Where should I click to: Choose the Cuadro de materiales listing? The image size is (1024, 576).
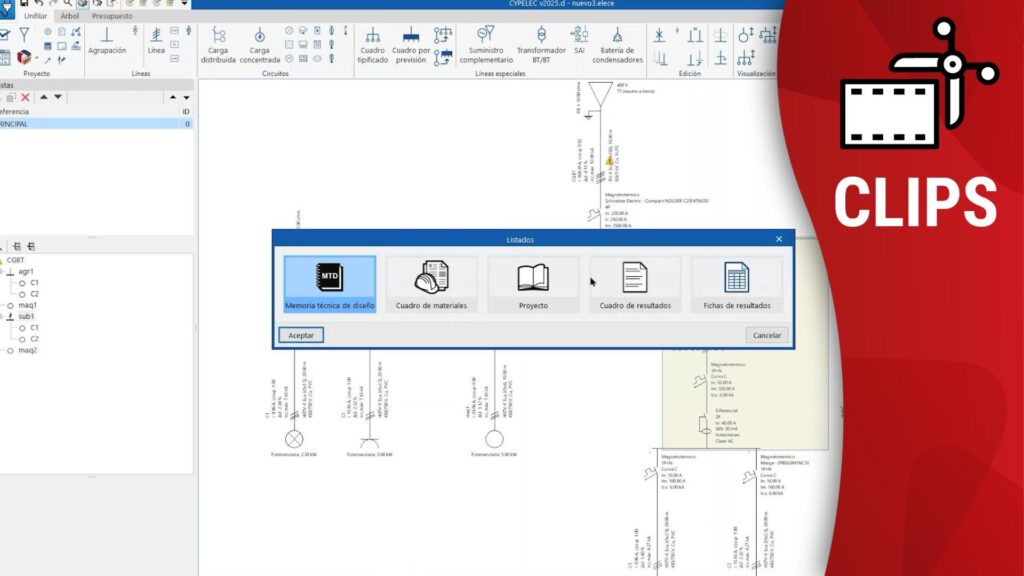point(431,284)
